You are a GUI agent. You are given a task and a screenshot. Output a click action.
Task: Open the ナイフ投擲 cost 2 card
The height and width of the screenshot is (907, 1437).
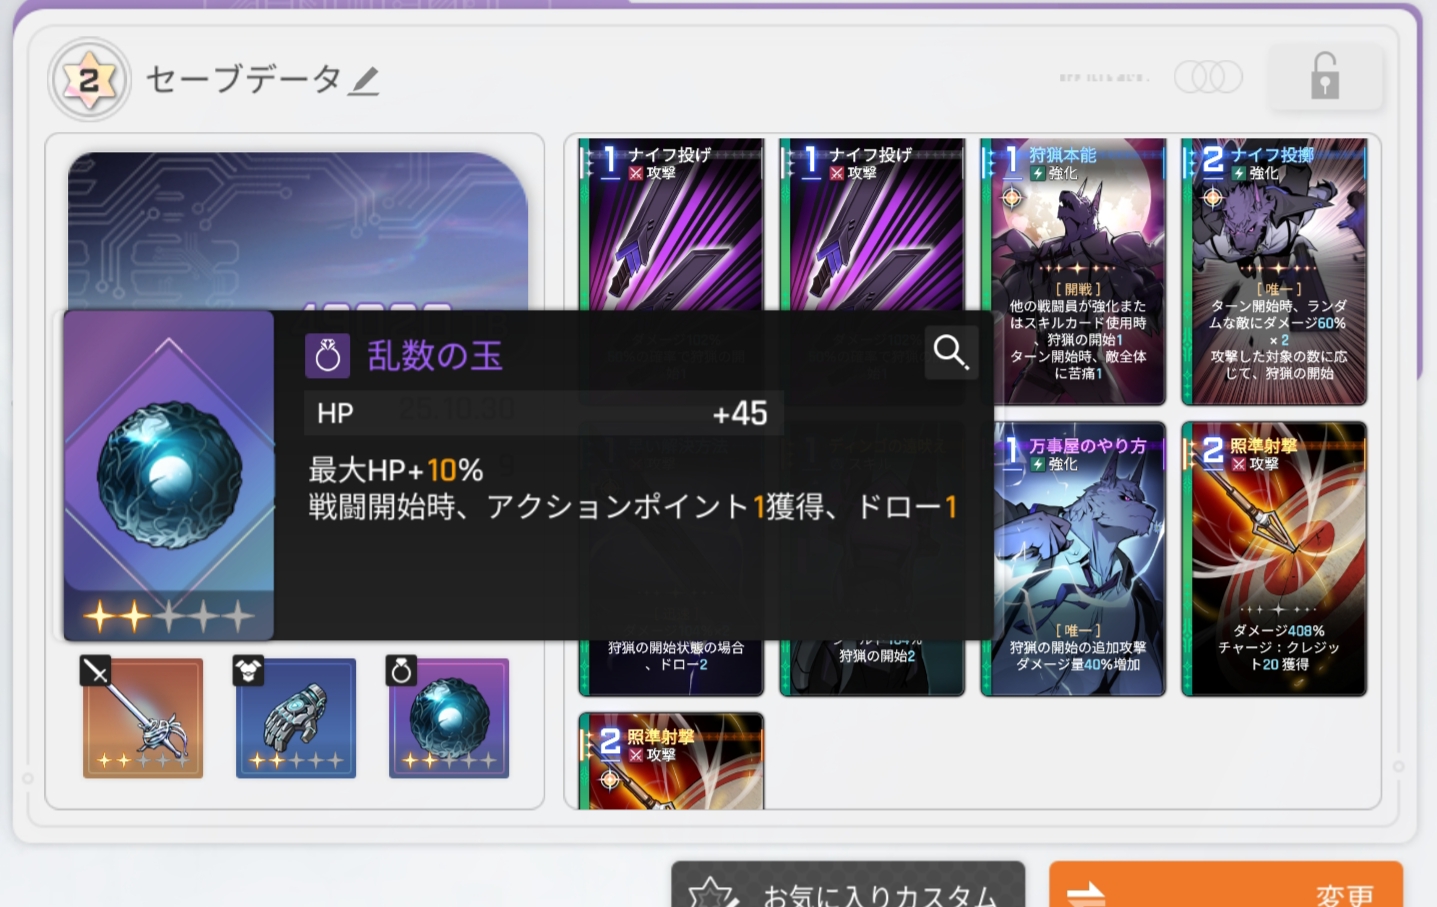[x=1274, y=270]
